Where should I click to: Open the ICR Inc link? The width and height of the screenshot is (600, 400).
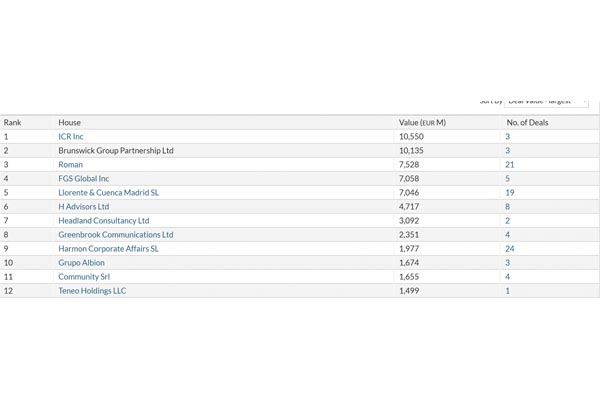click(71, 136)
